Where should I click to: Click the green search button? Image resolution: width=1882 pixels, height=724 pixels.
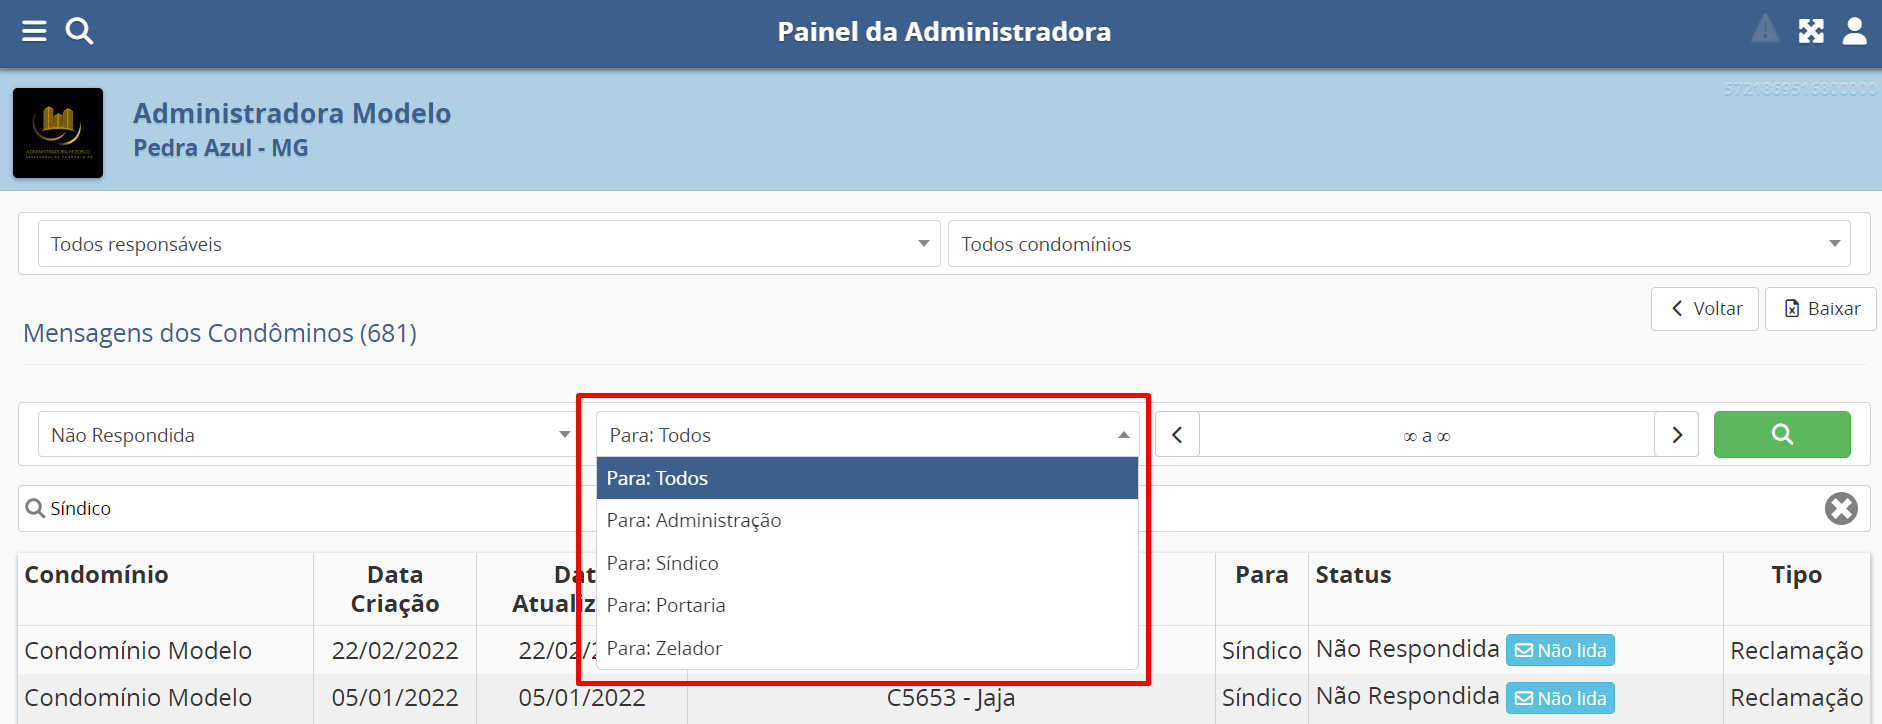click(x=1781, y=435)
